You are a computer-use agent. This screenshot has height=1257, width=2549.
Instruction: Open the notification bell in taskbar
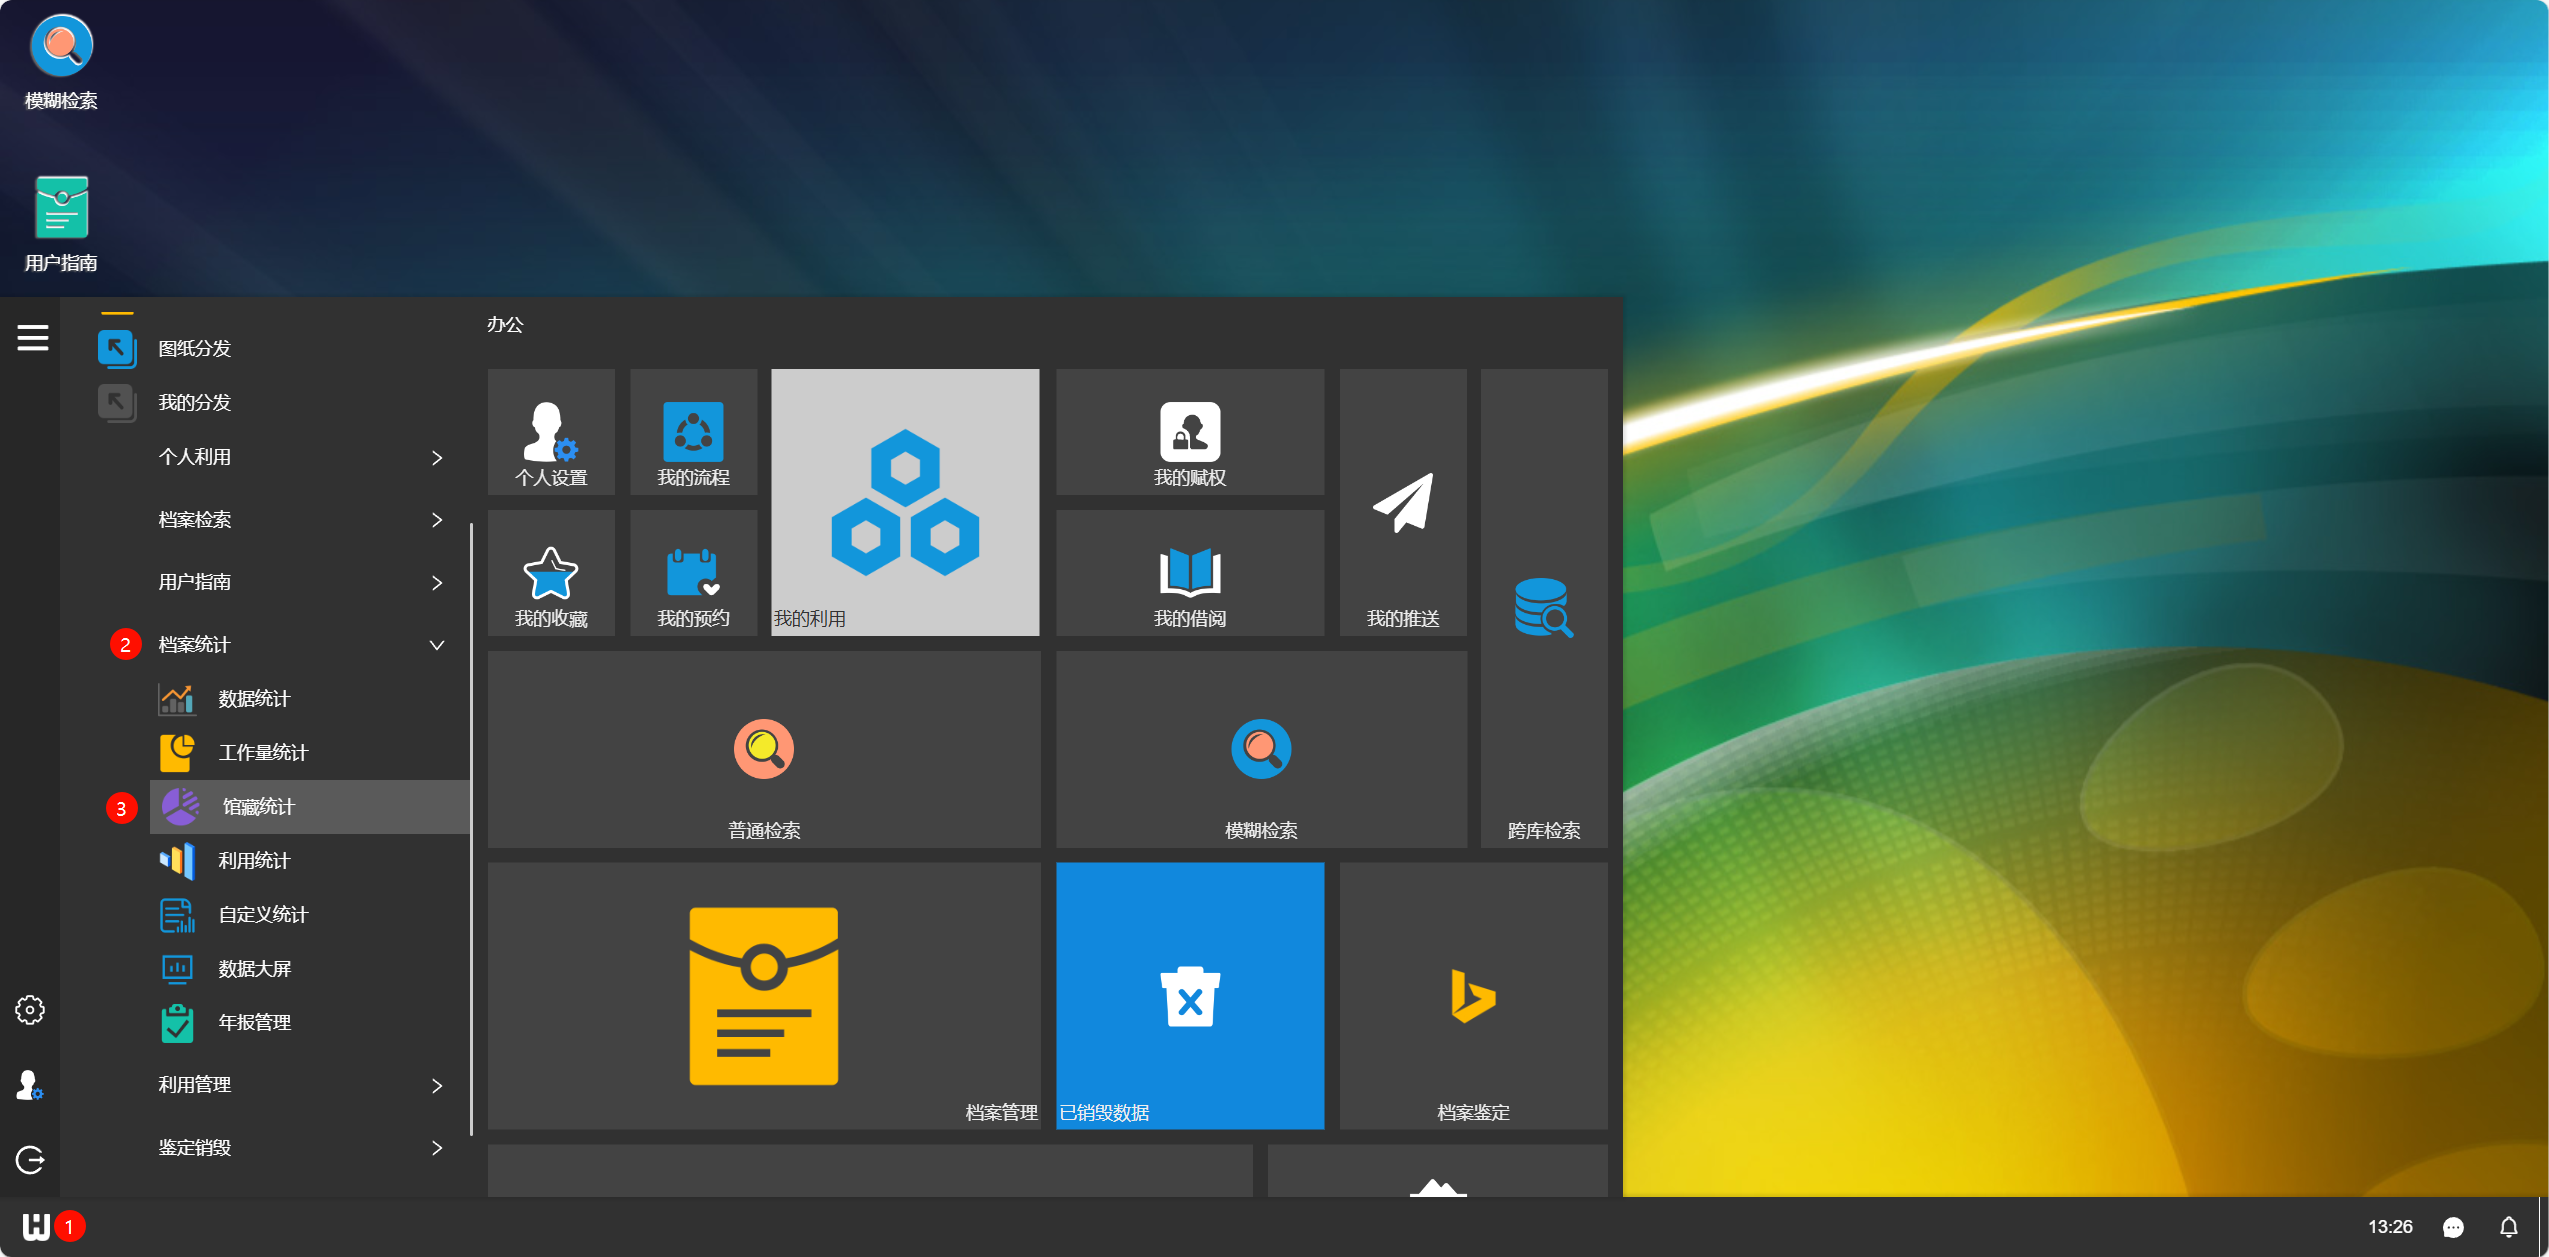point(2508,1227)
